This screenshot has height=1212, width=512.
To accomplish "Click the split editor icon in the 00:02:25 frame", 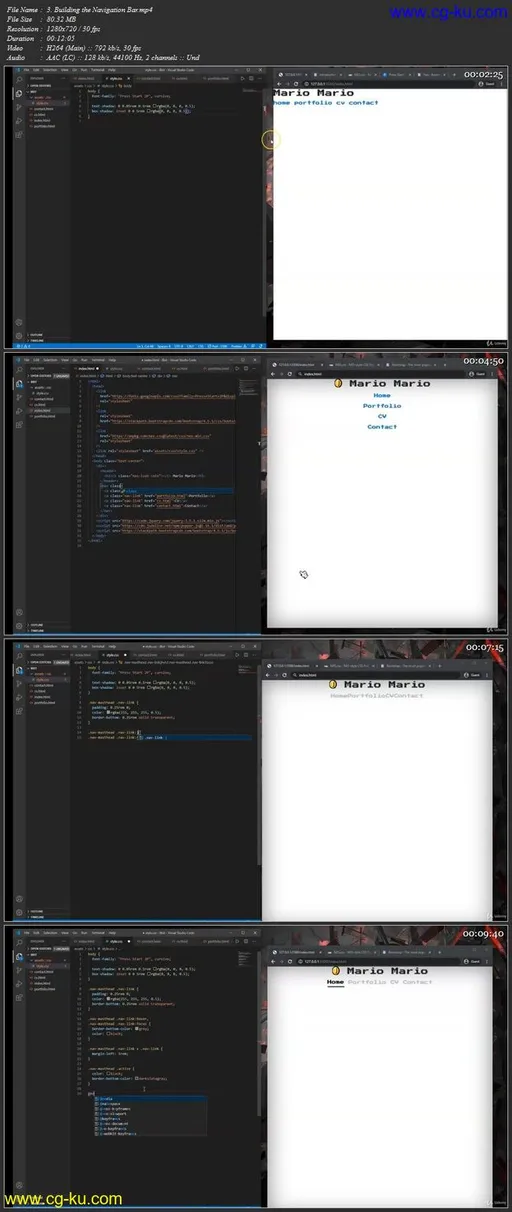I will tap(249, 78).
